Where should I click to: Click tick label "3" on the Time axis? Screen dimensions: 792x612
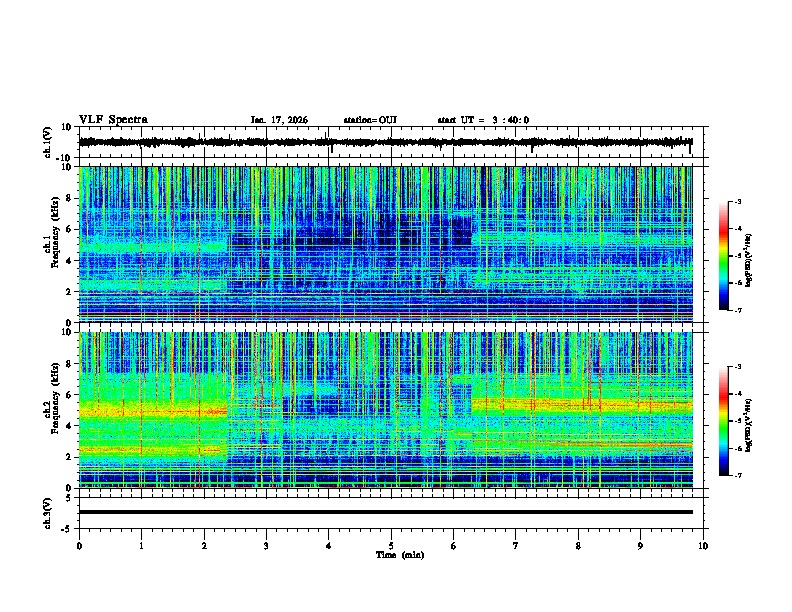(266, 546)
